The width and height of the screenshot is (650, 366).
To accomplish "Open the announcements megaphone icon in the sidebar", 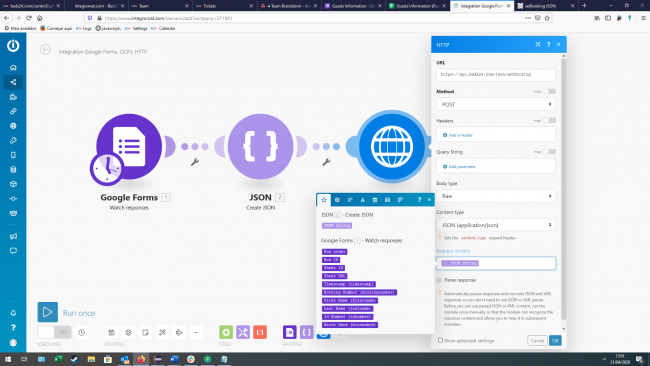I will (x=13, y=236).
